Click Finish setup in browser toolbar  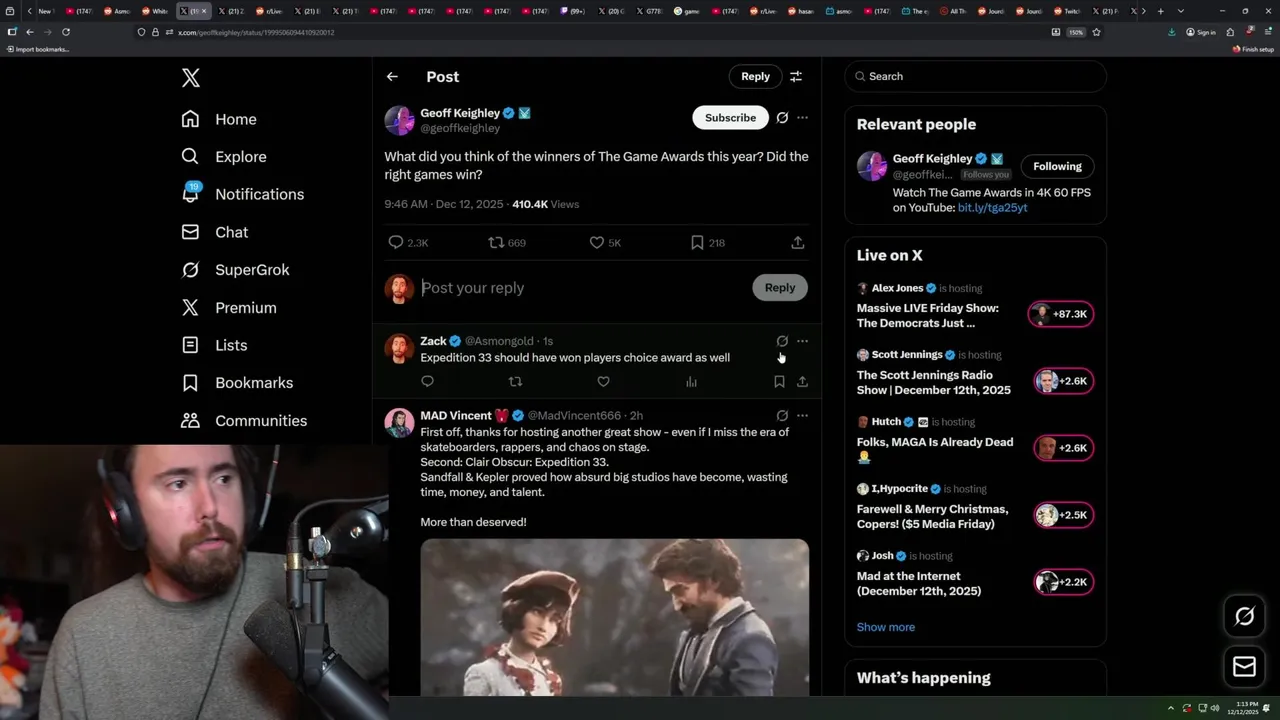[1253, 49]
